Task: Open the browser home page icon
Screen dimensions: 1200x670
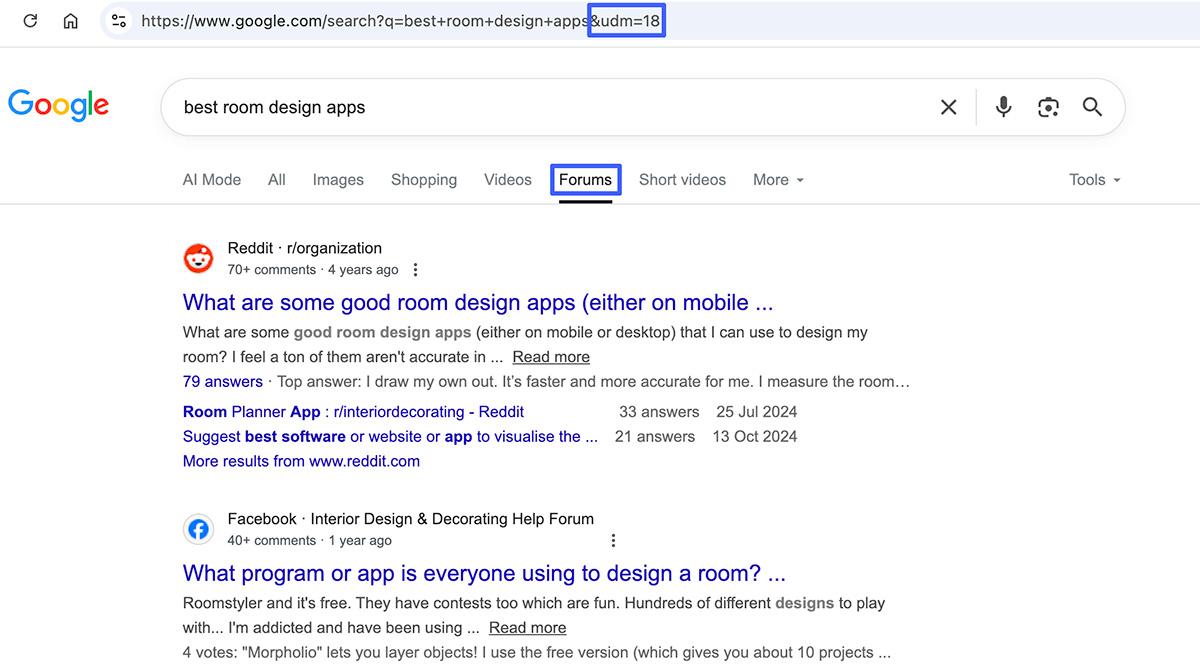Action: (x=70, y=20)
